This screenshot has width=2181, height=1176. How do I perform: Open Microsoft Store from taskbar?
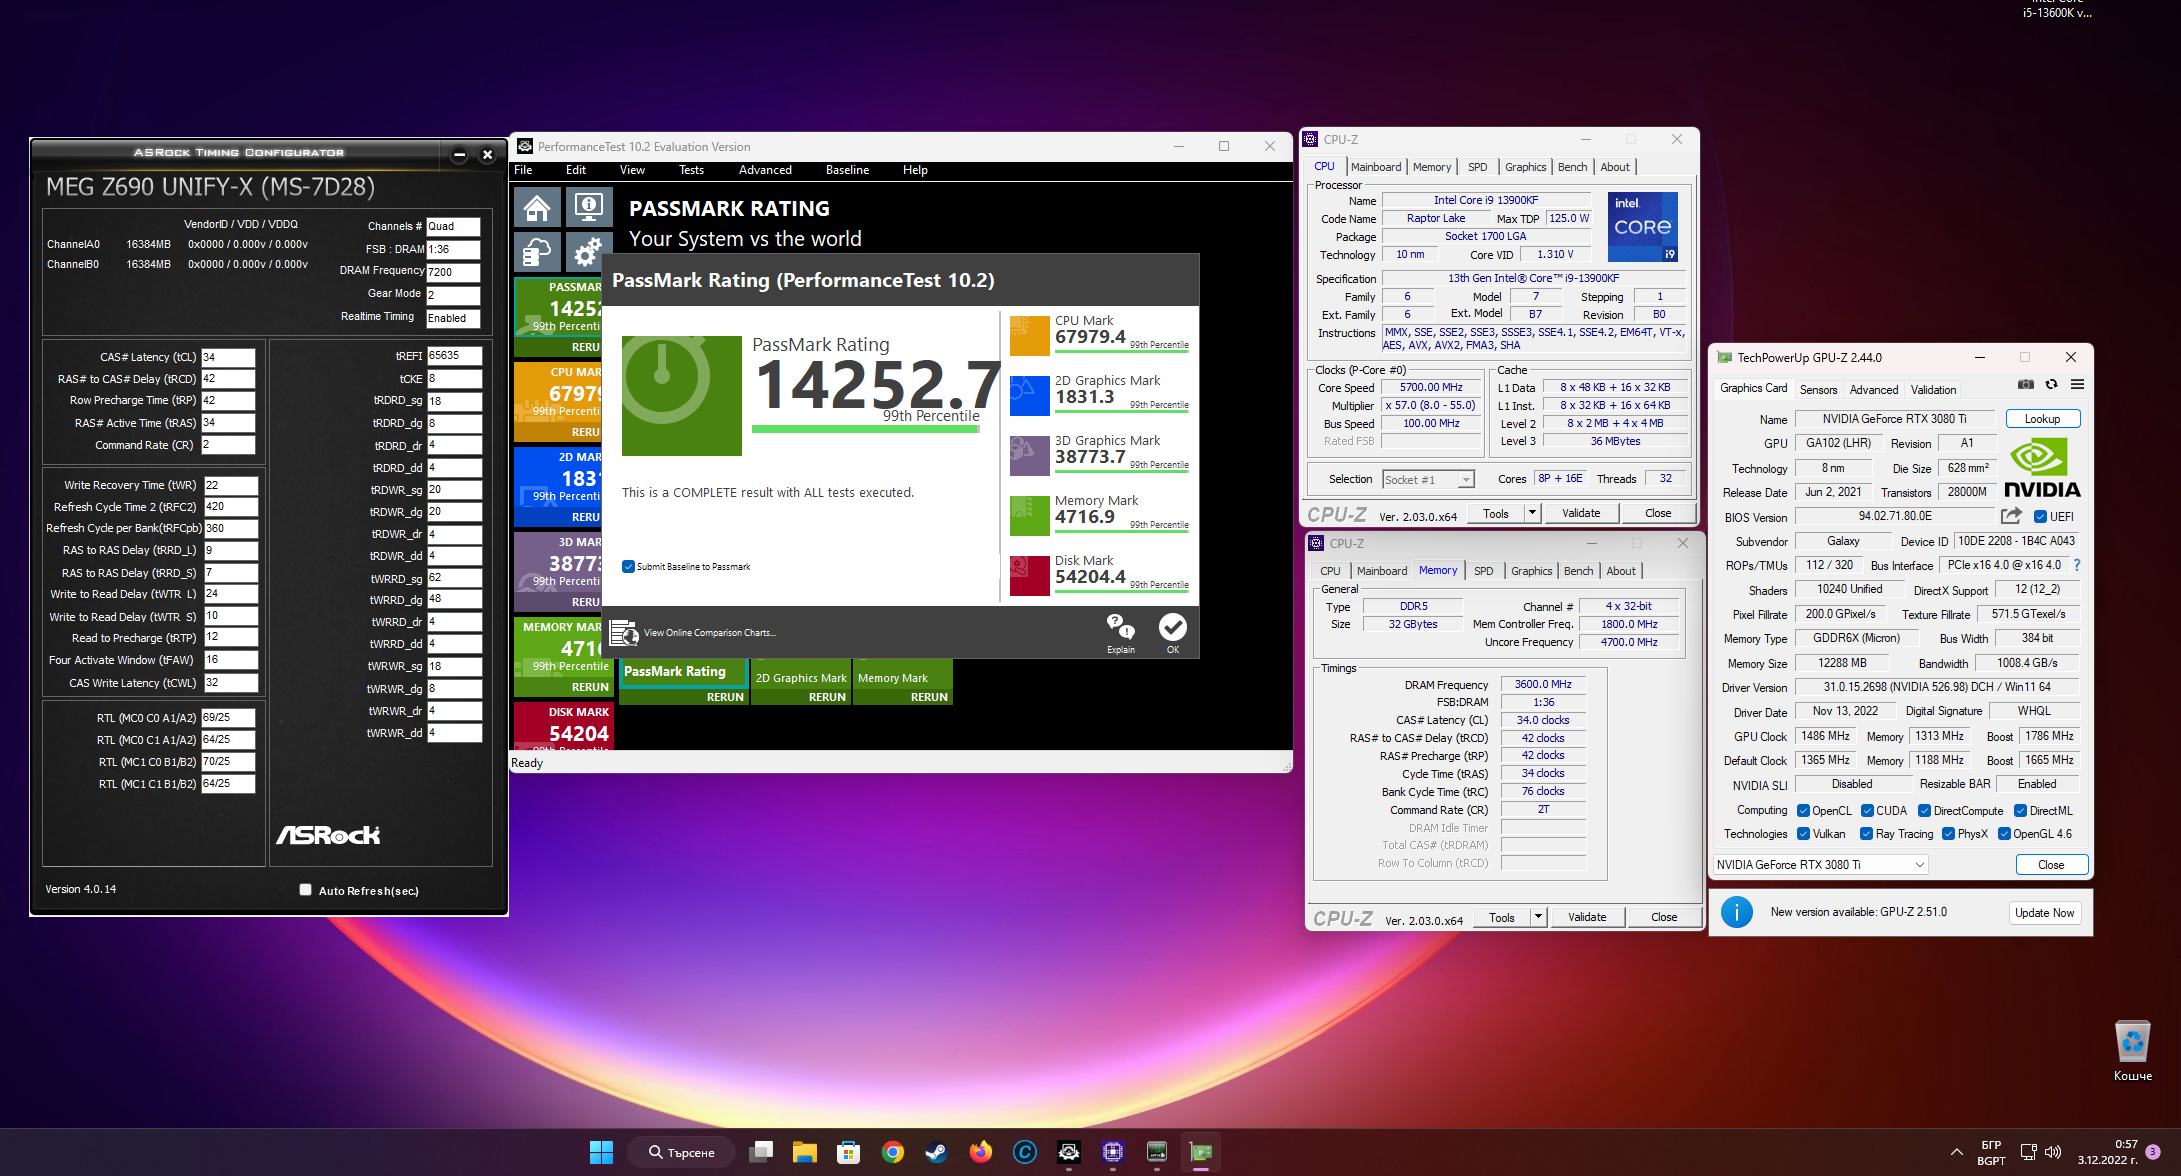click(849, 1152)
